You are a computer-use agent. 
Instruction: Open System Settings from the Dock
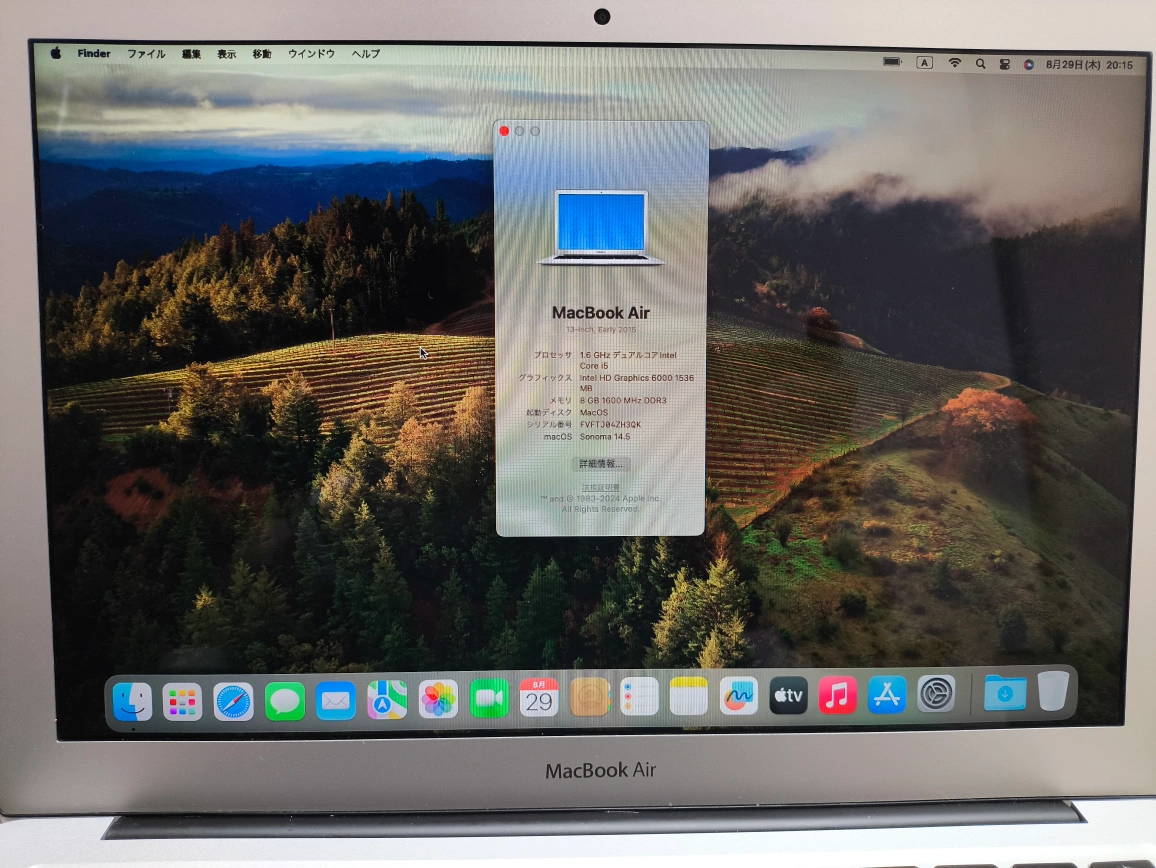[936, 693]
